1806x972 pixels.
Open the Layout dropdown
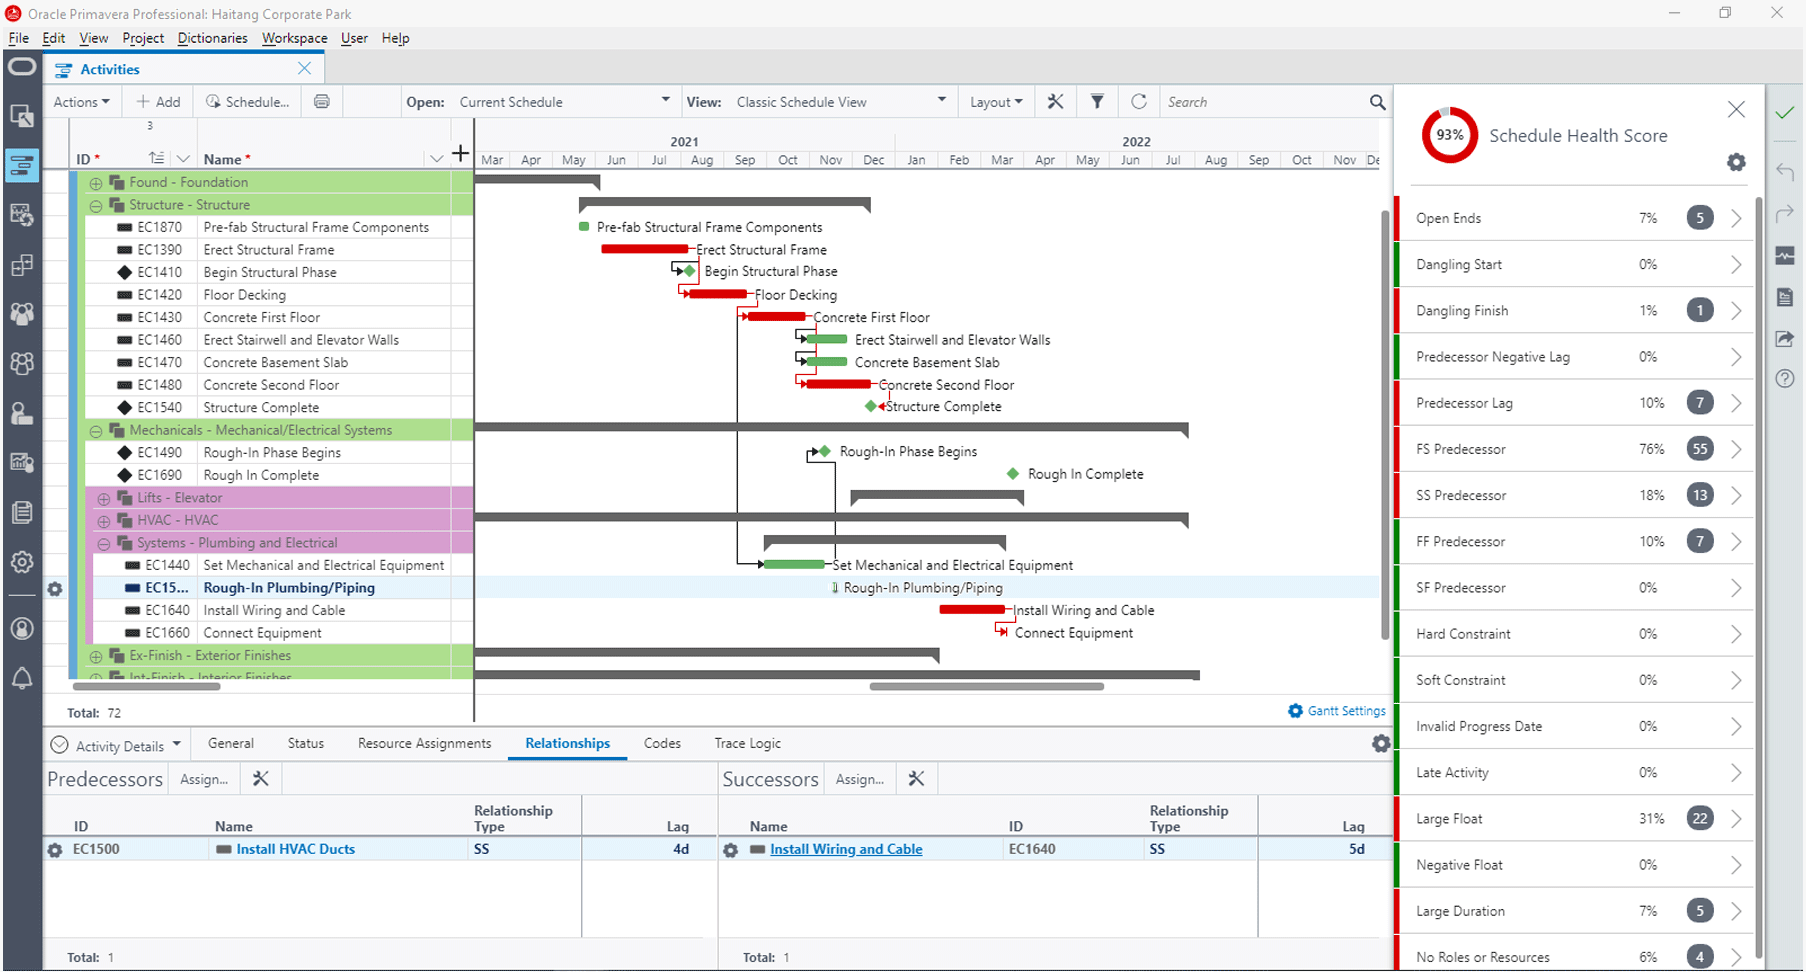coord(996,102)
